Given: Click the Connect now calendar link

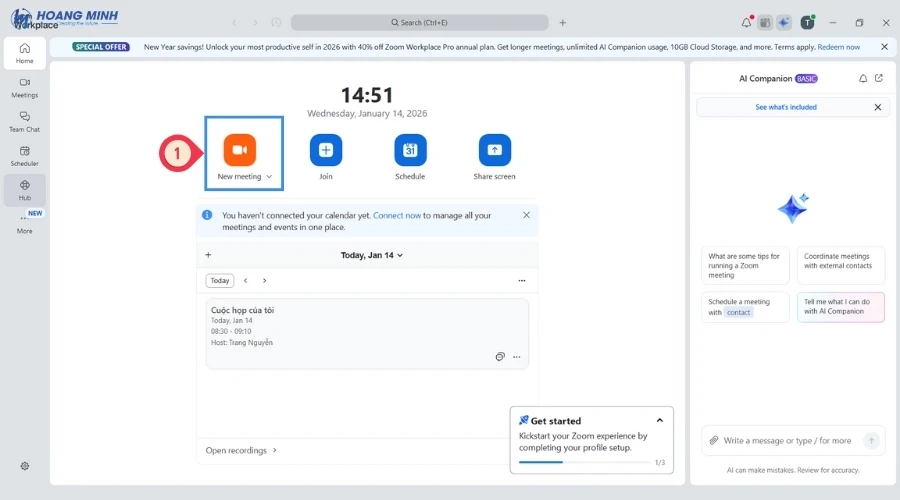Looking at the screenshot, I should 397,215.
